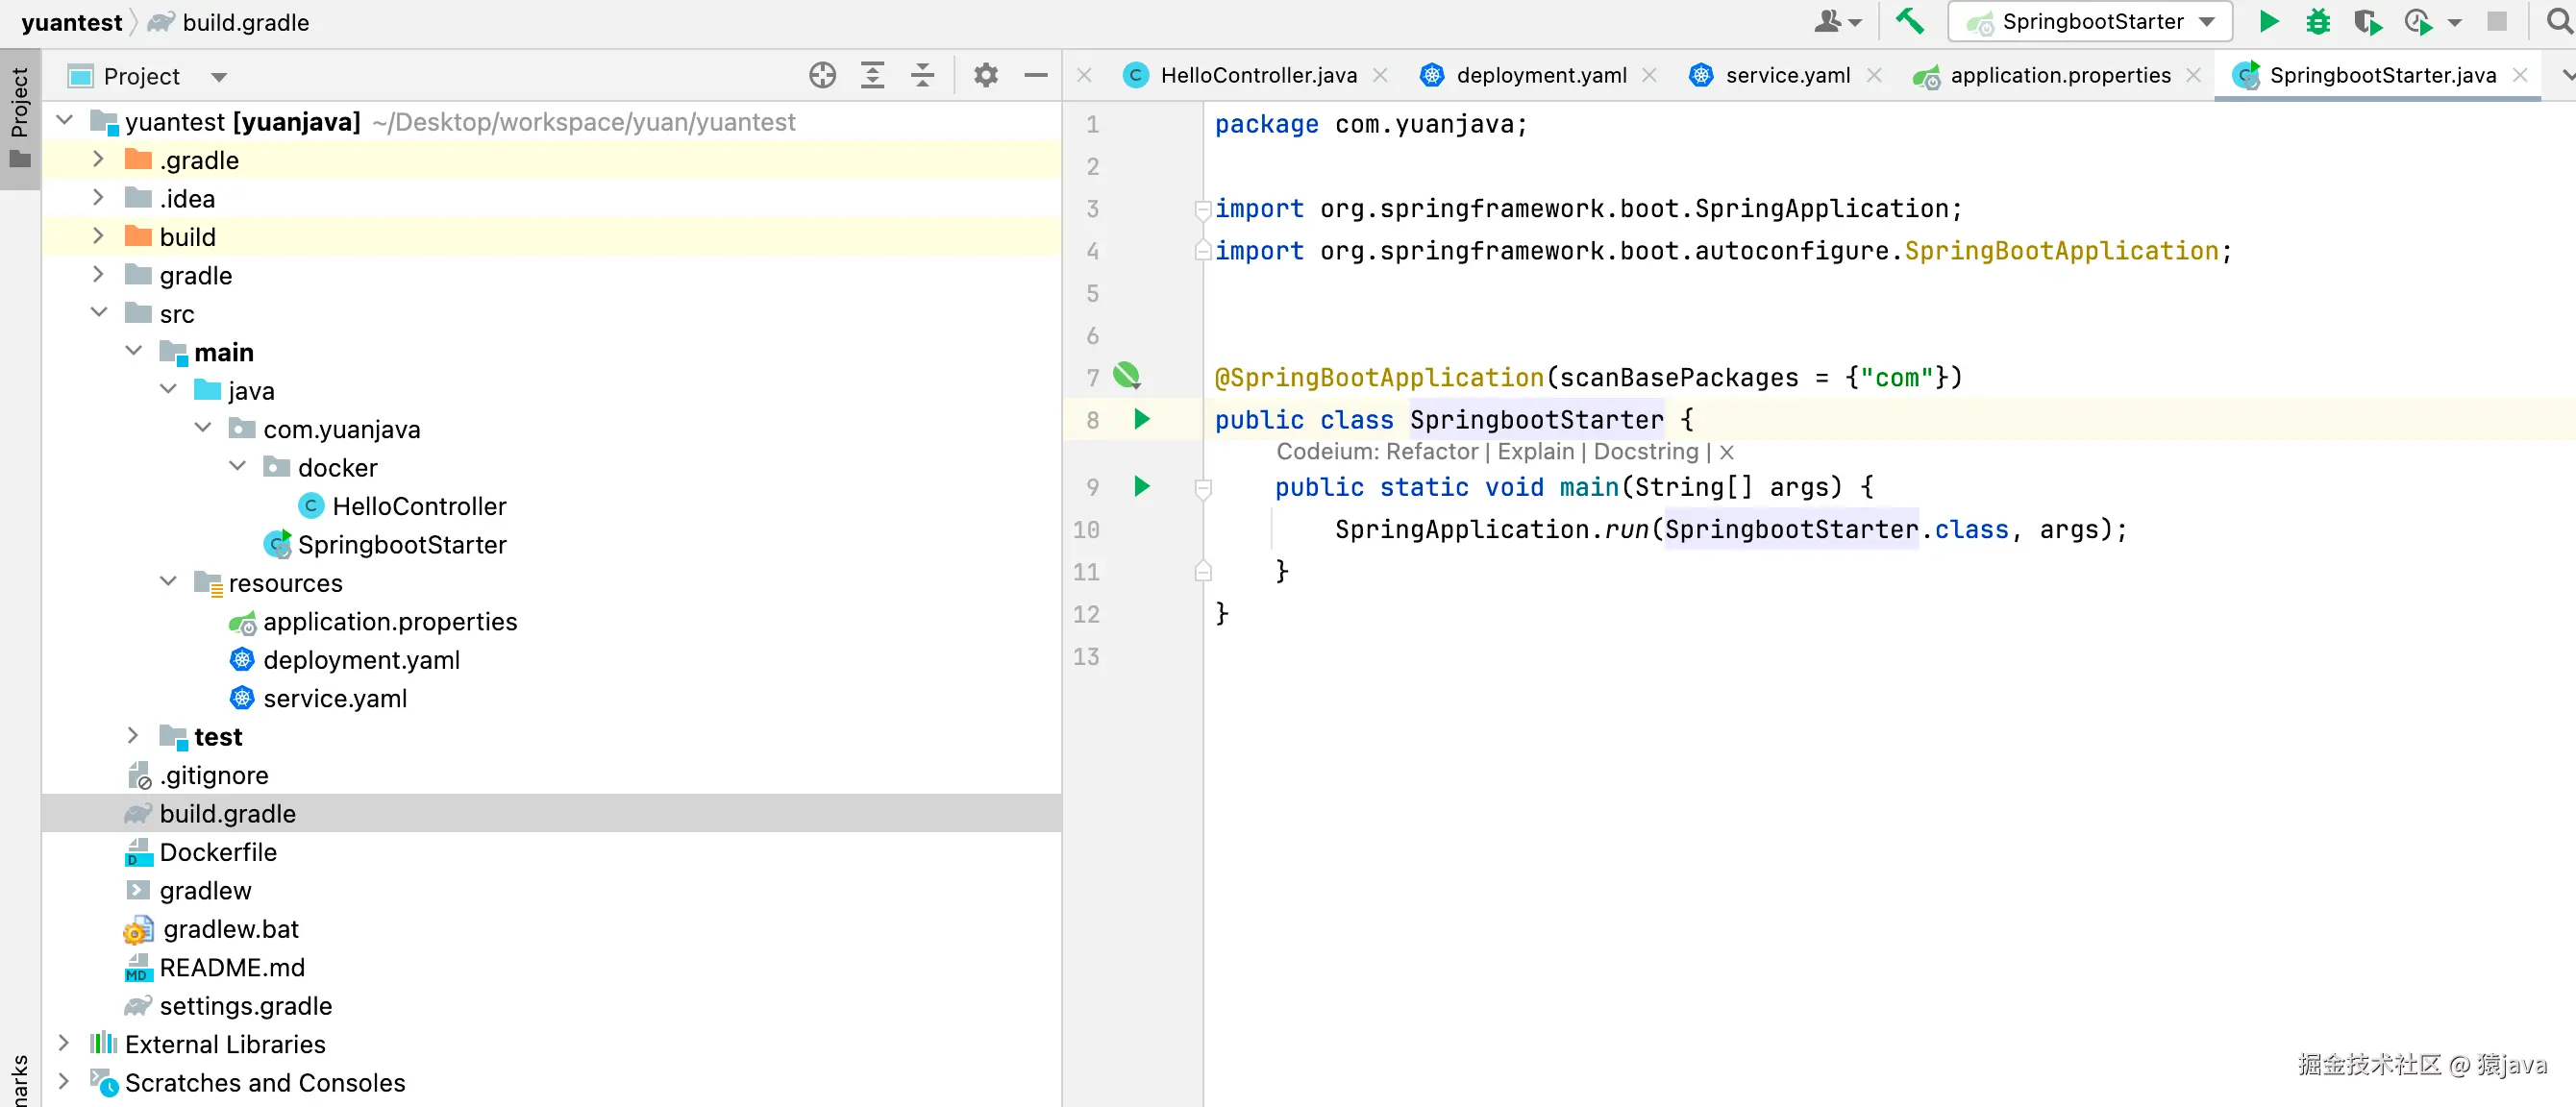Start debugging using the bug icon
Viewport: 2576px width, 1107px height.
pos(2318,21)
